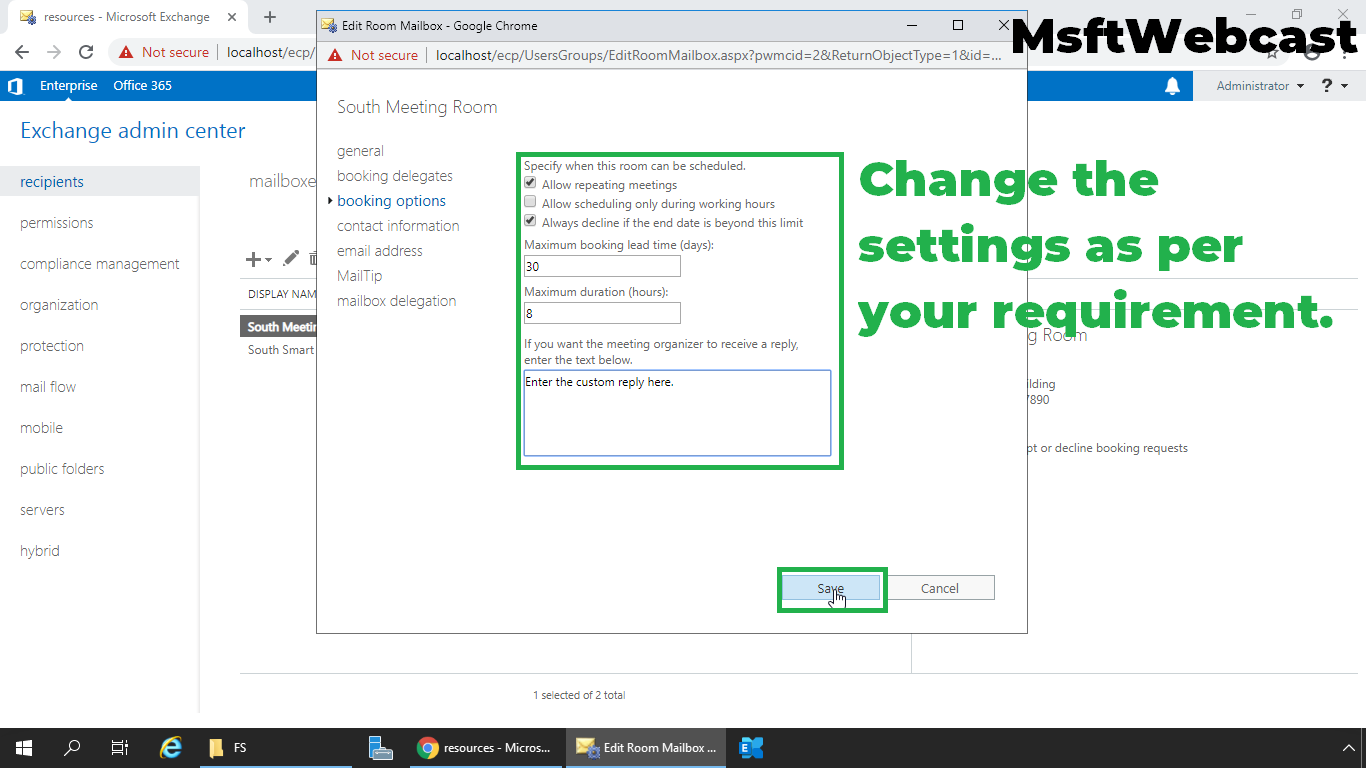Click the Maximum booking lead time field
The image size is (1366, 768).
tap(602, 266)
